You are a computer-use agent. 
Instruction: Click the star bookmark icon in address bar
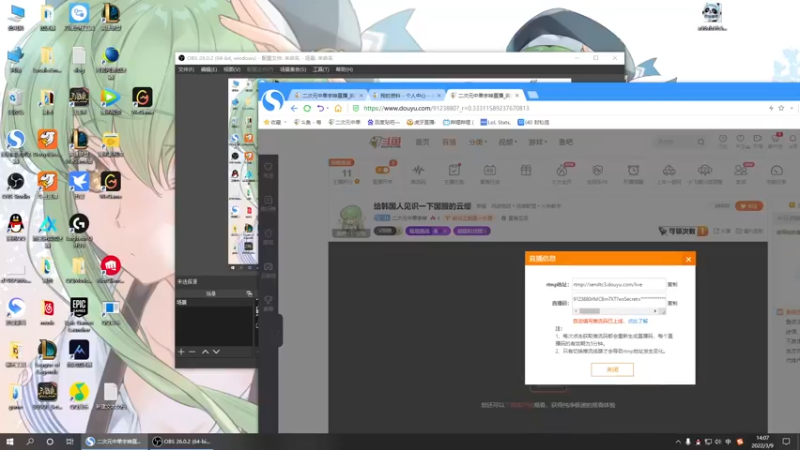coord(781,108)
